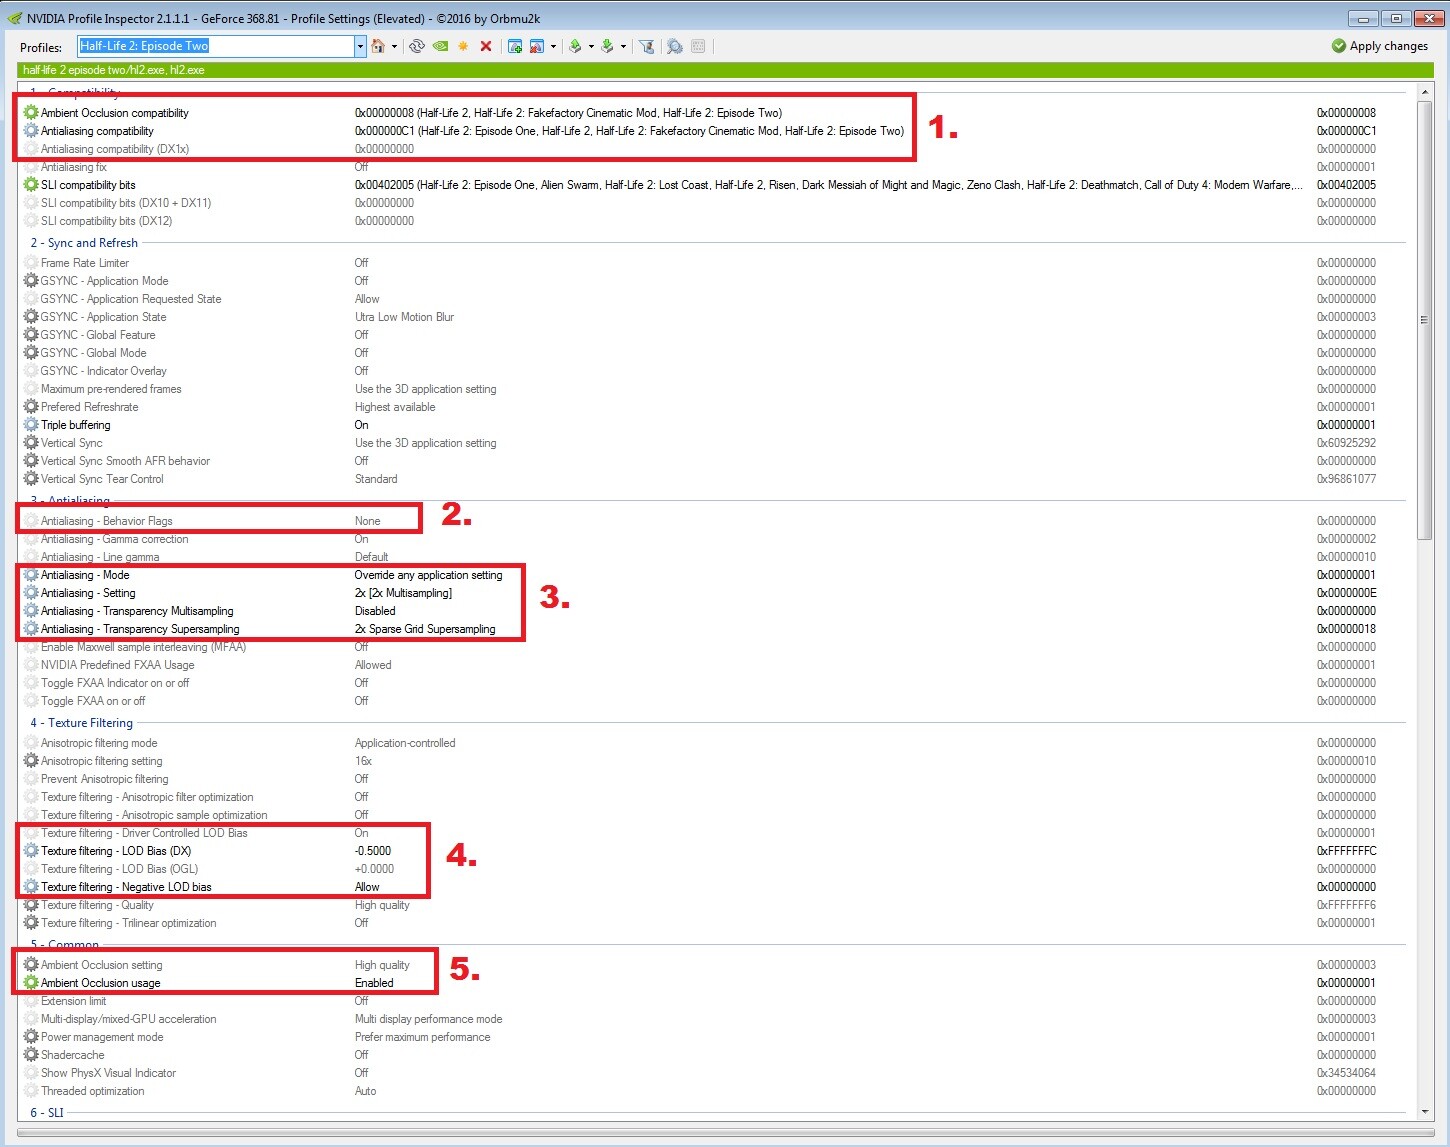Select the '6 - SLI' group header
The image size is (1450, 1147).
[x=46, y=1113]
